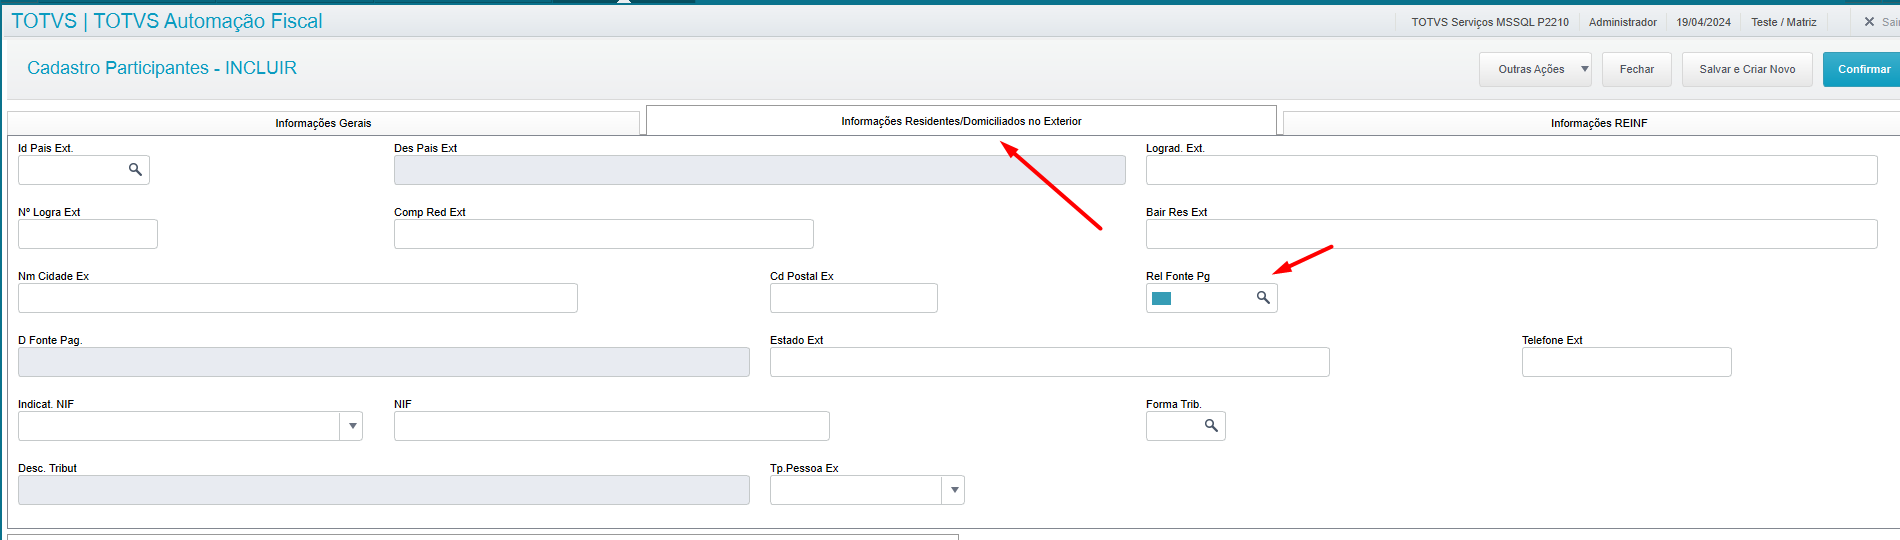Click the Estado Ext input field
The width and height of the screenshot is (1900, 540).
pos(1049,362)
